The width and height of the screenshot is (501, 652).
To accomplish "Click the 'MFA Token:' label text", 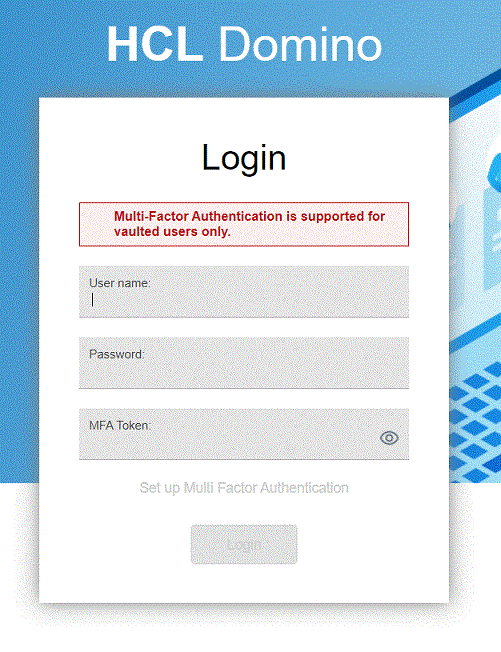I will click(x=120, y=425).
